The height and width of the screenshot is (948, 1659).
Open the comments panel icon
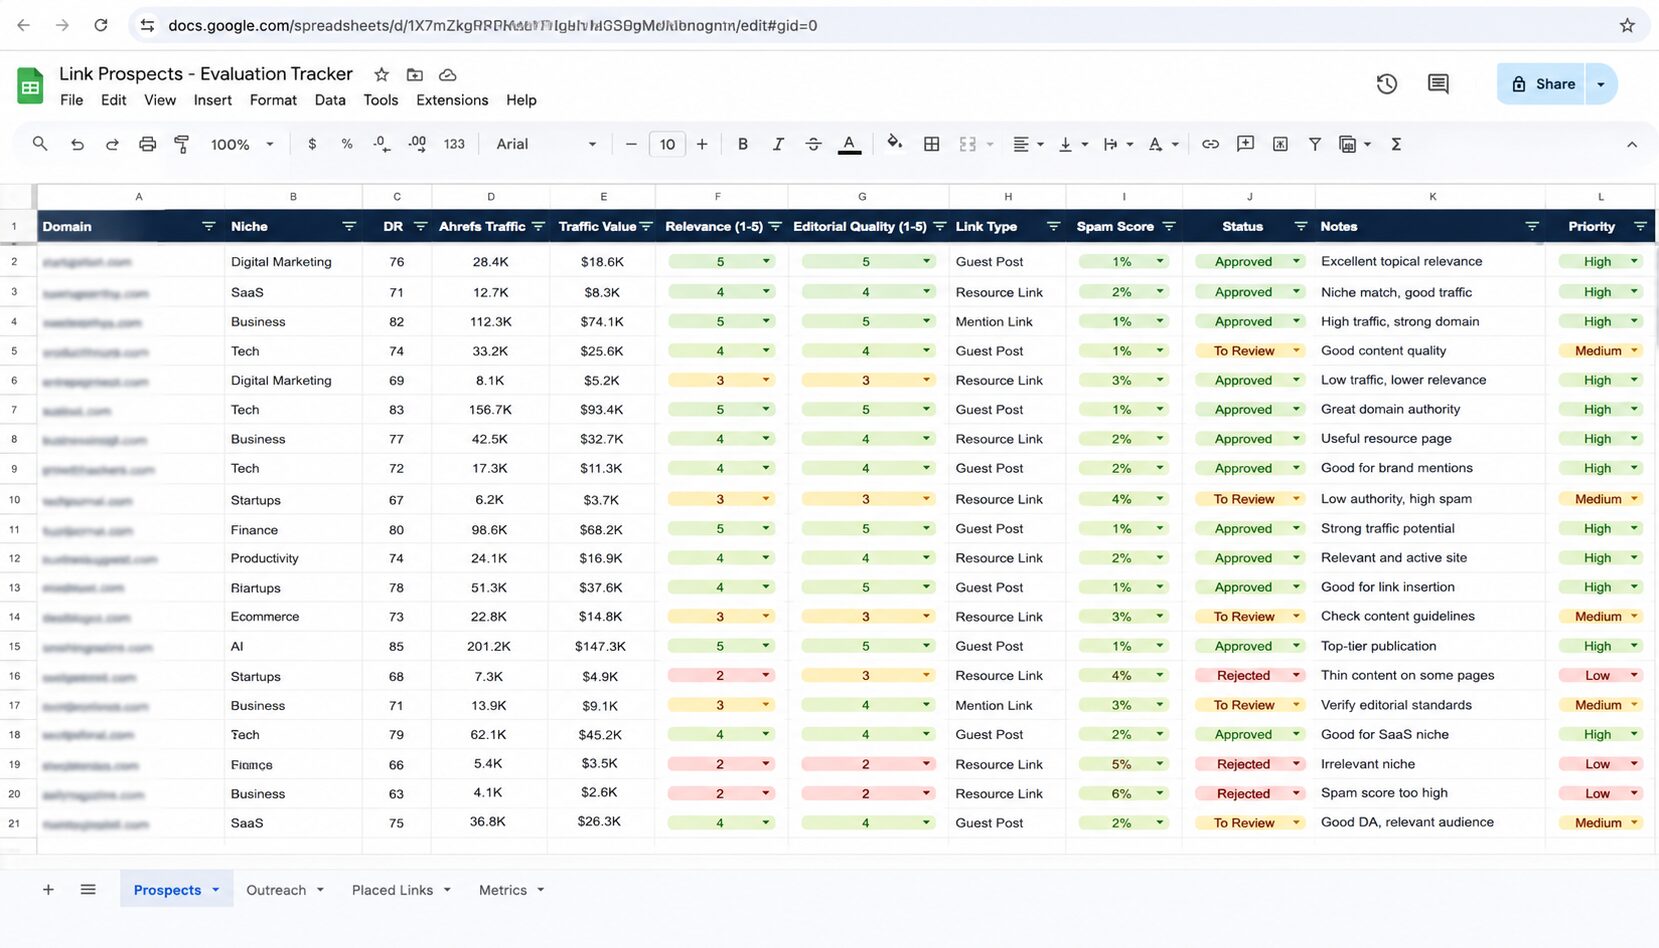(x=1438, y=84)
